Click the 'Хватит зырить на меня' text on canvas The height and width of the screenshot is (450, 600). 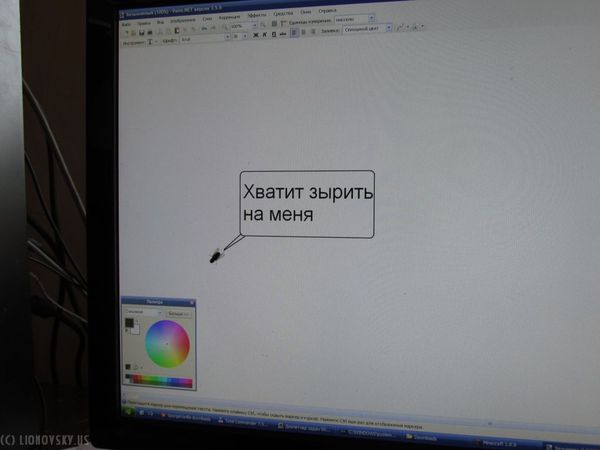(x=308, y=203)
